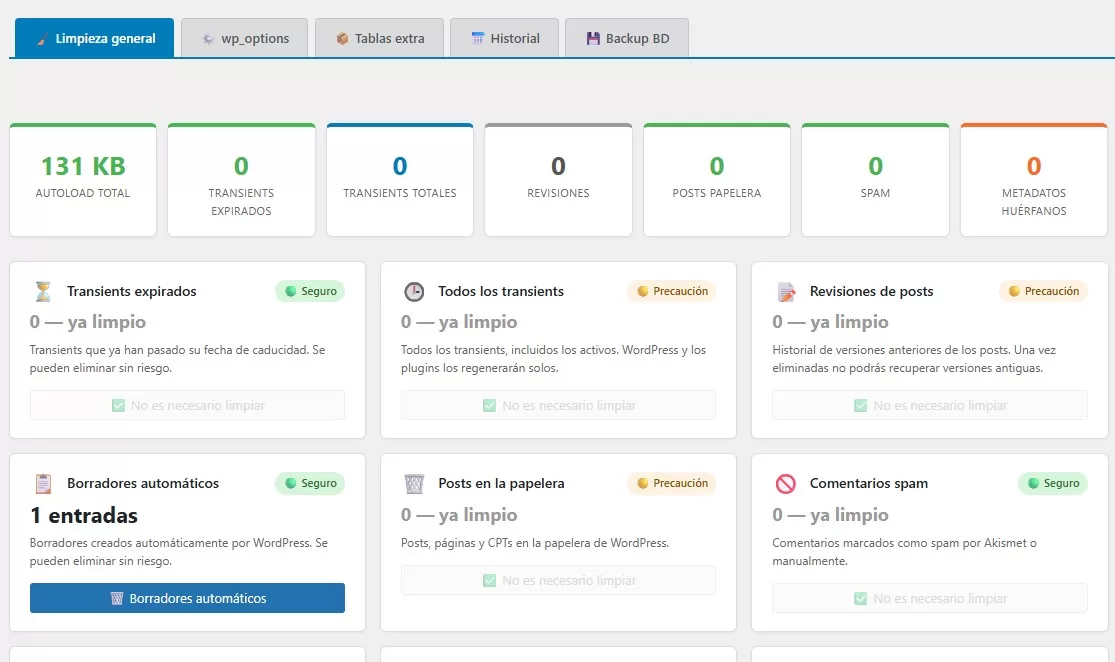Click the orange Metadatos Huérfanos stat card

[1033, 180]
